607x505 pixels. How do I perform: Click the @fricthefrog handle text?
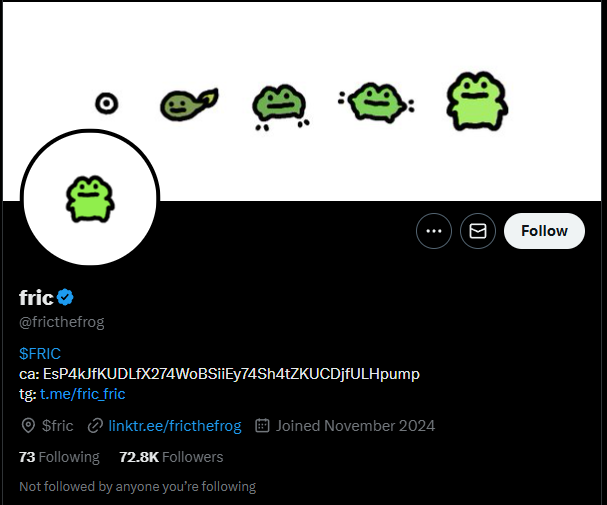coord(62,322)
